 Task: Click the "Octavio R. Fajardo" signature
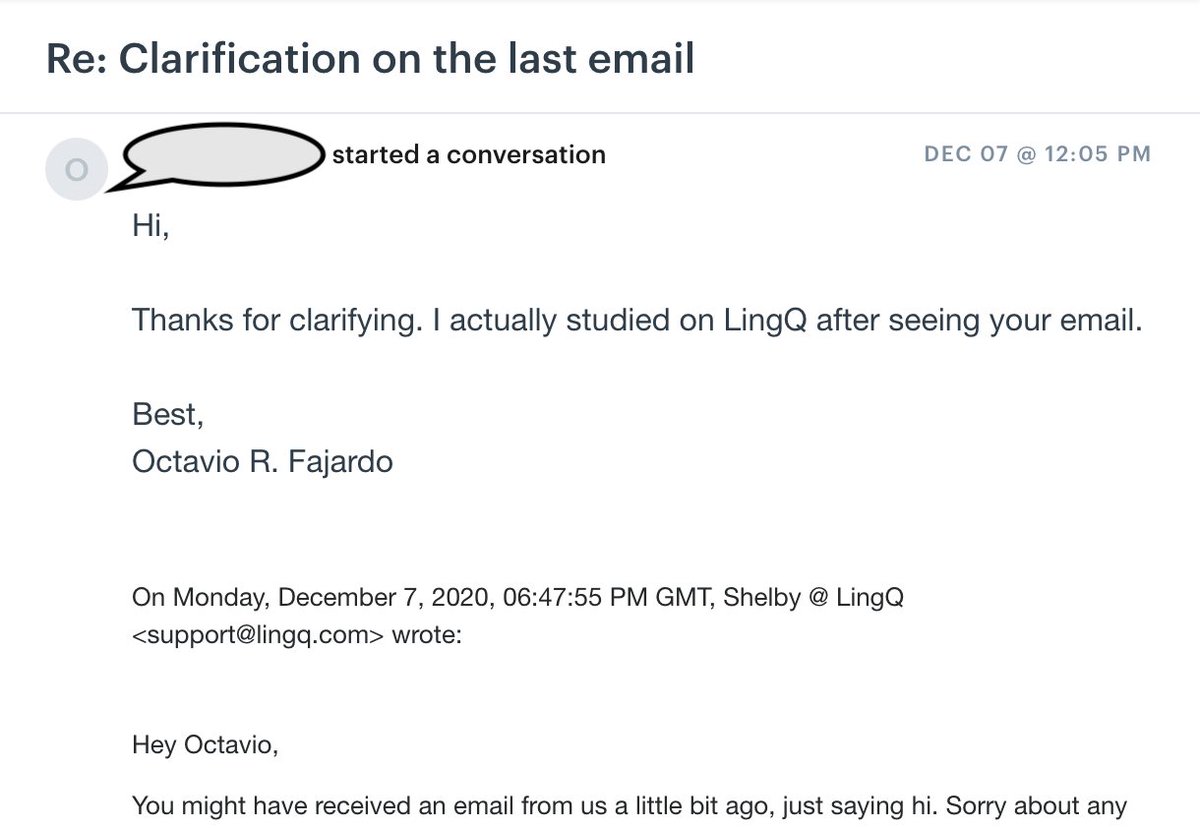pyautogui.click(x=262, y=462)
